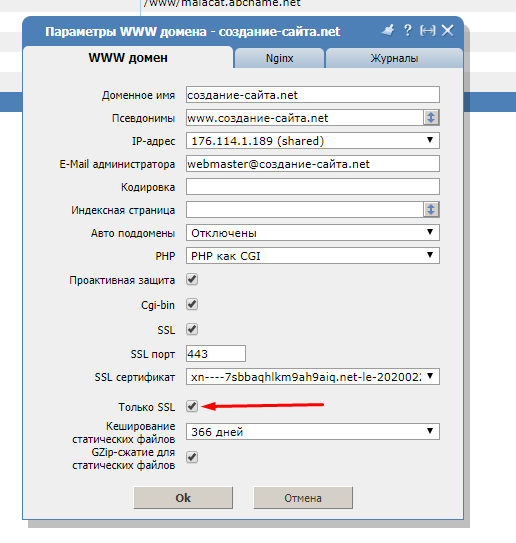Toggle GZip-сжатие для статических файлов checkbox
This screenshot has width=516, height=543.
192,457
